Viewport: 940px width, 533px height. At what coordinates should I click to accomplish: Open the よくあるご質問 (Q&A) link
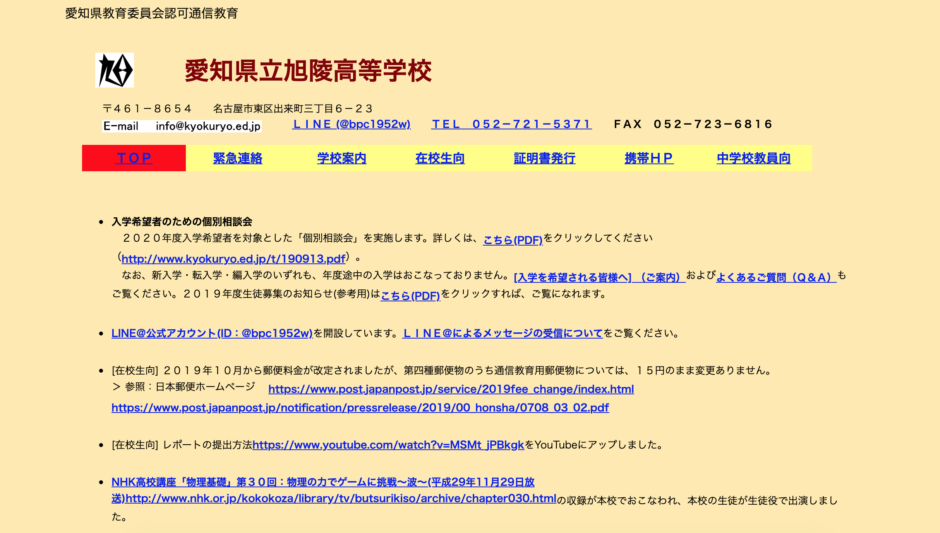pos(775,277)
